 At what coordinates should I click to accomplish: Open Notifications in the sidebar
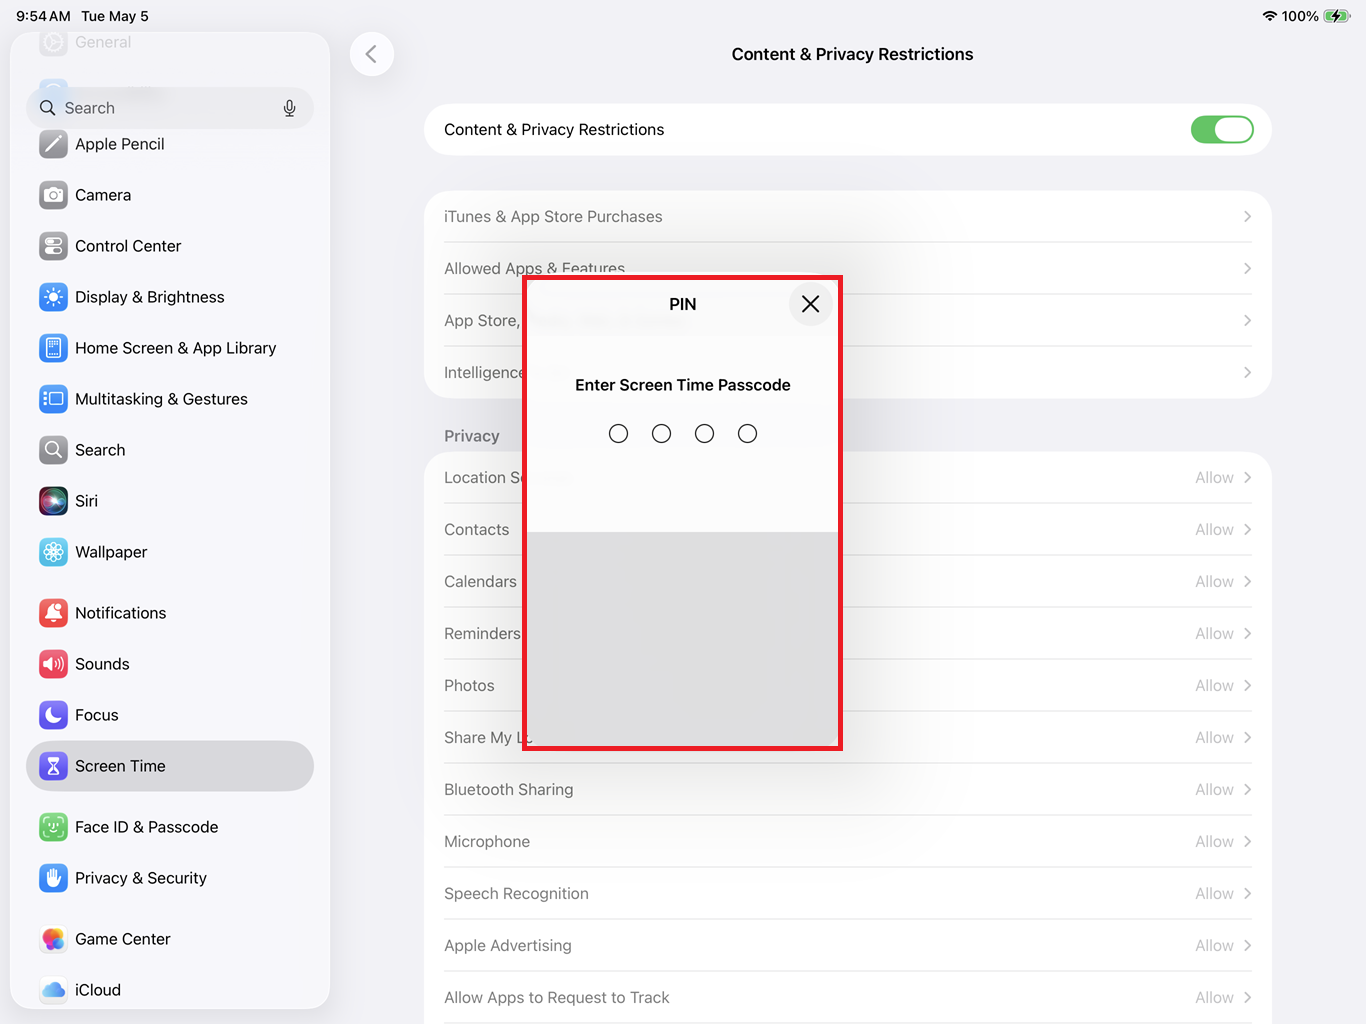click(170, 613)
